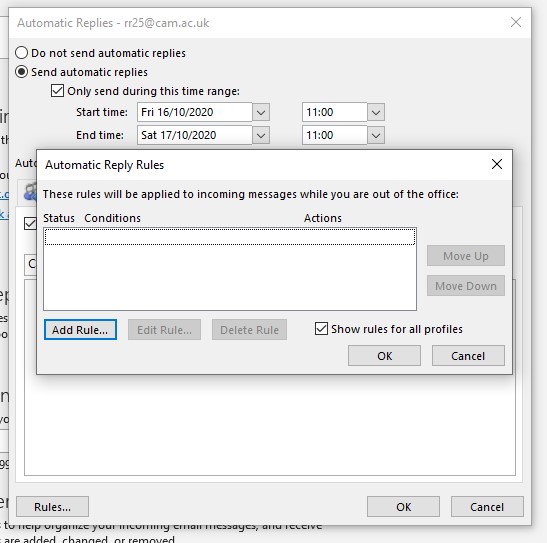Confirm Automatic Replies with bottom OK button
The width and height of the screenshot is (547, 543).
coord(403,506)
